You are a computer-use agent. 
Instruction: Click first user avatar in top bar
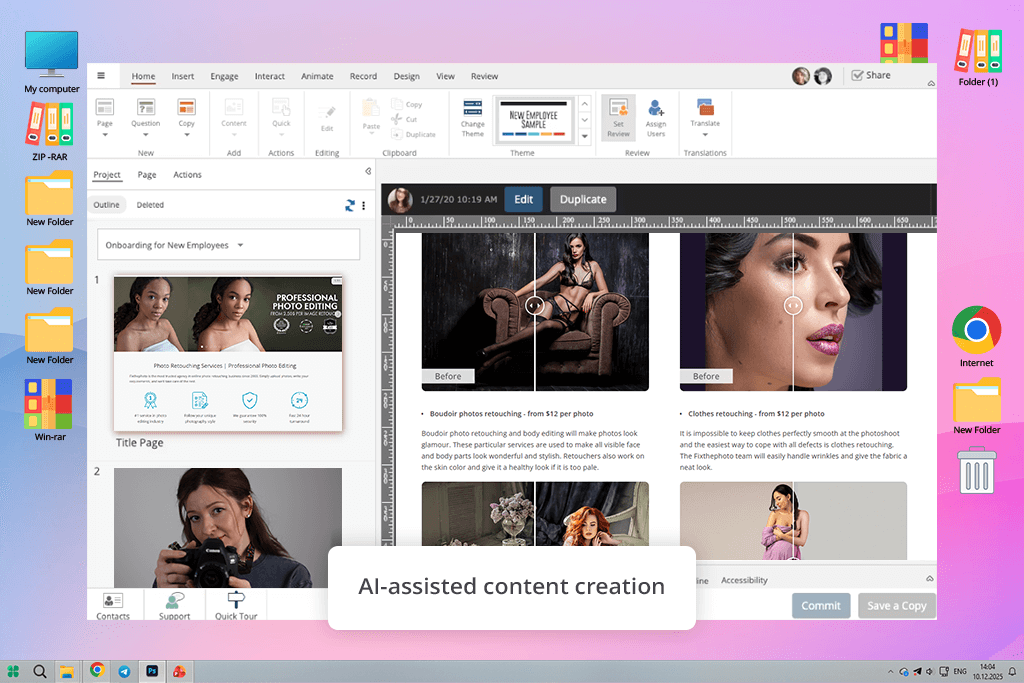[801, 76]
